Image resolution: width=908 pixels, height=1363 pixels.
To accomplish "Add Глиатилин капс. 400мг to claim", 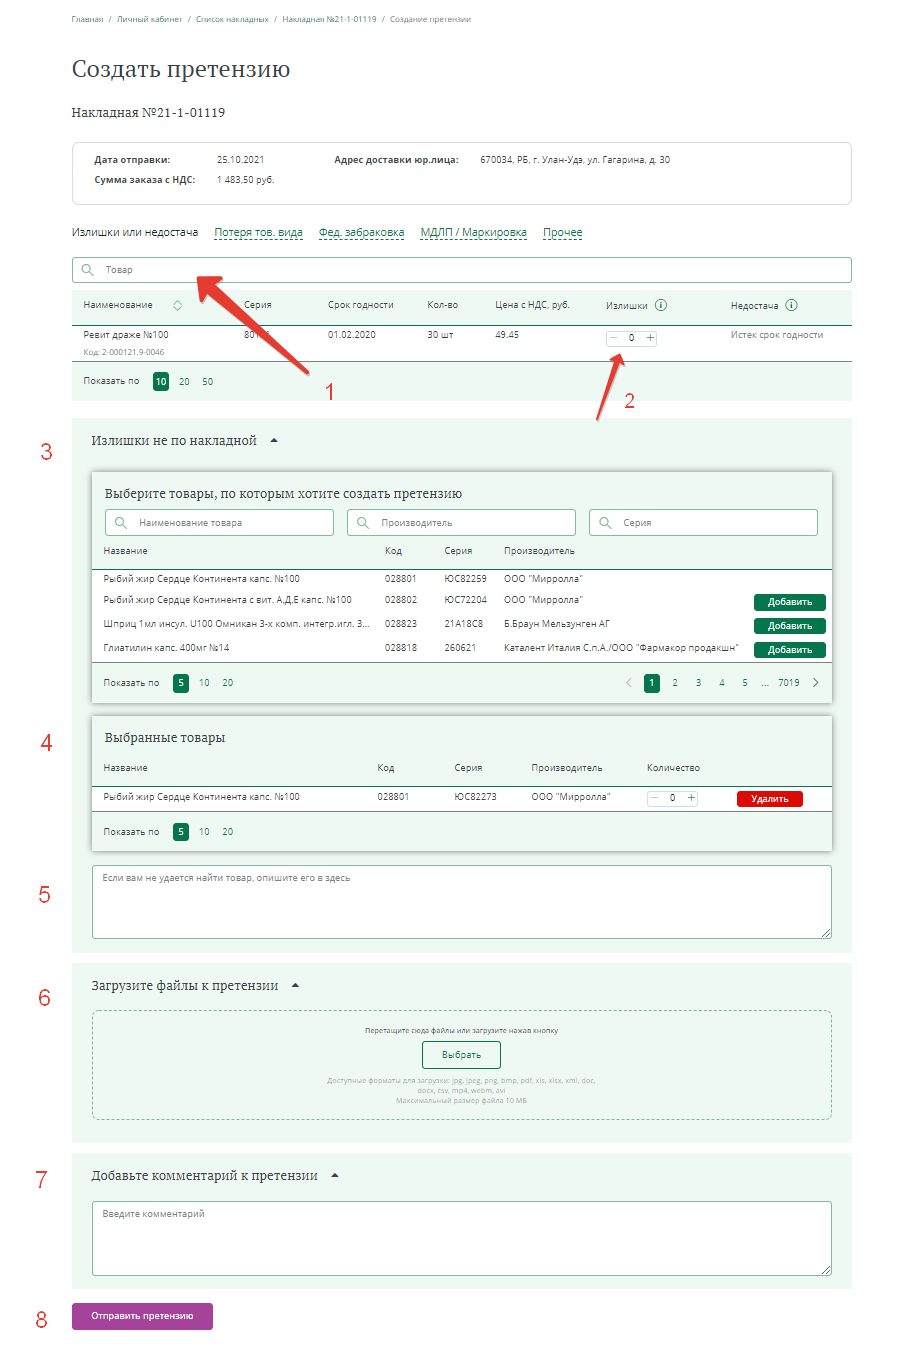I will pyautogui.click(x=789, y=650).
